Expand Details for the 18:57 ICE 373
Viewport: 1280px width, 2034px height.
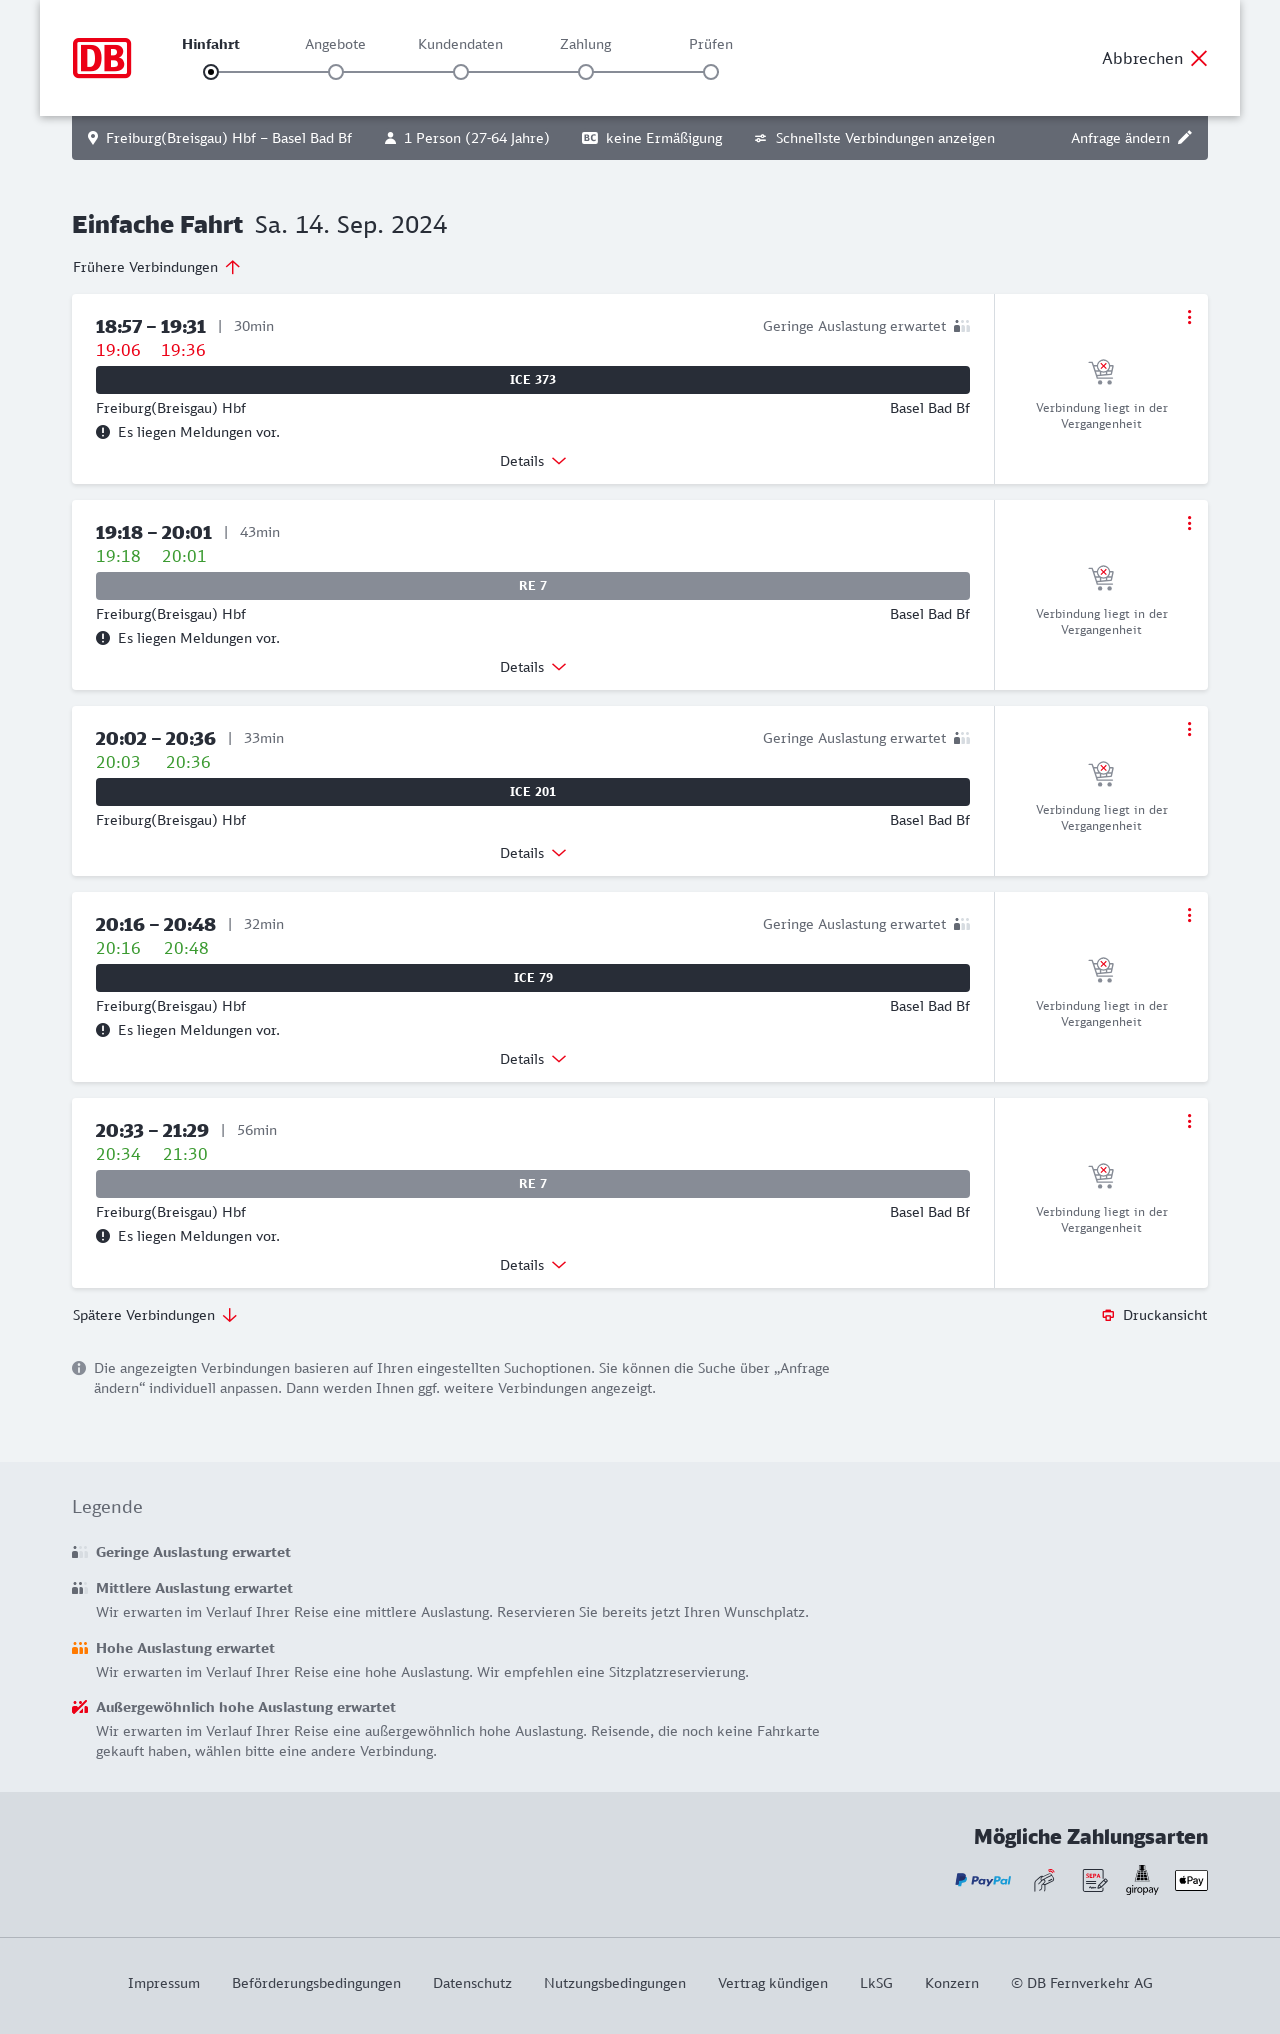(533, 461)
